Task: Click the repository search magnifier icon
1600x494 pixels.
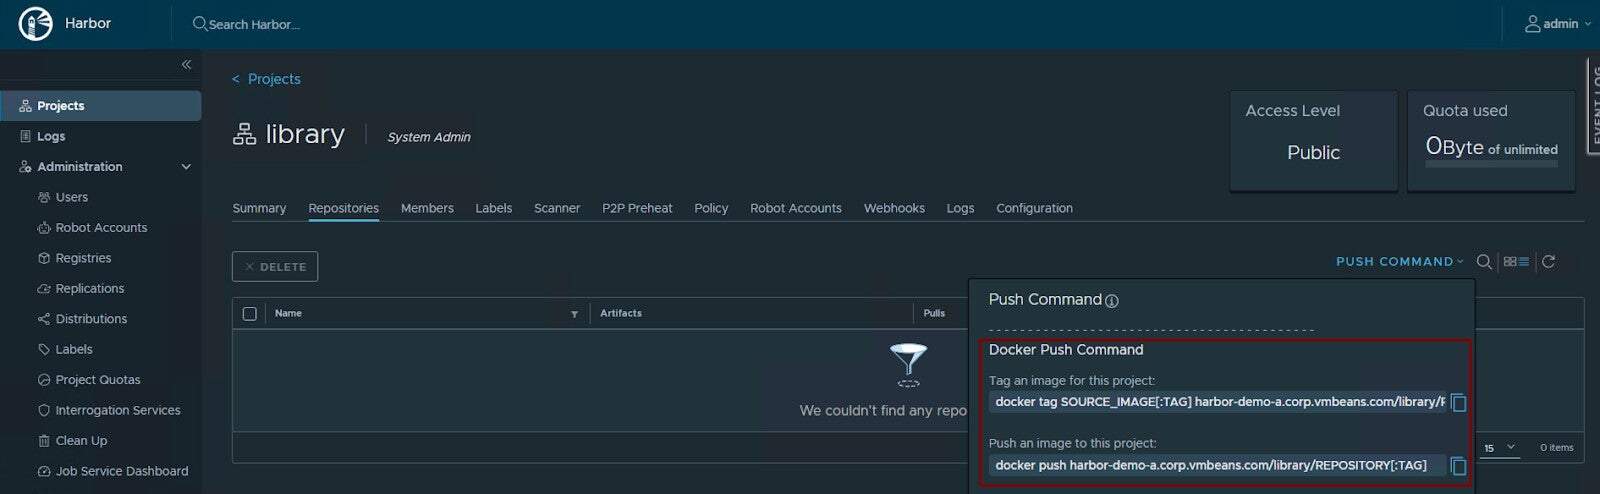Action: click(x=1484, y=262)
